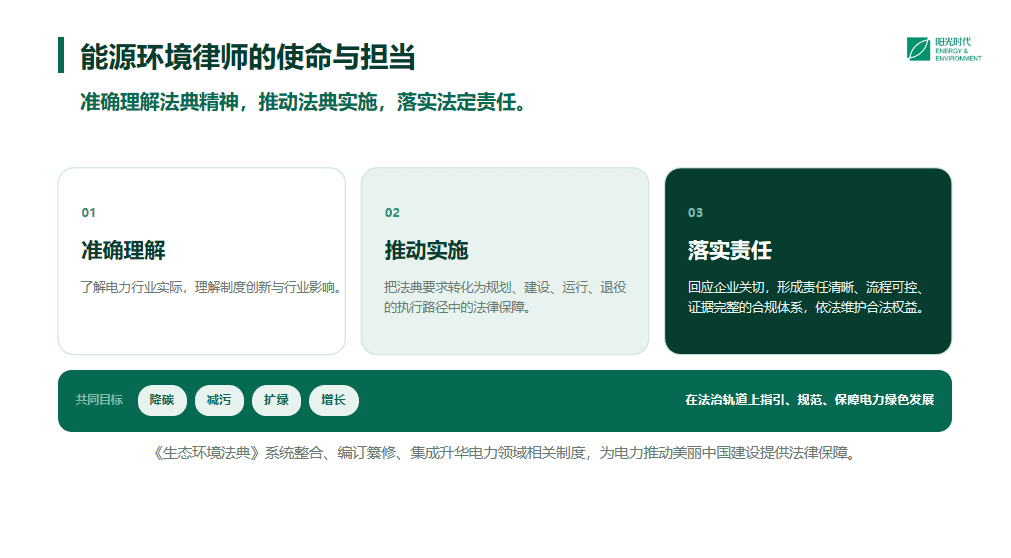Click the 准确理解 card heading
1011x558 pixels.
tap(123, 250)
